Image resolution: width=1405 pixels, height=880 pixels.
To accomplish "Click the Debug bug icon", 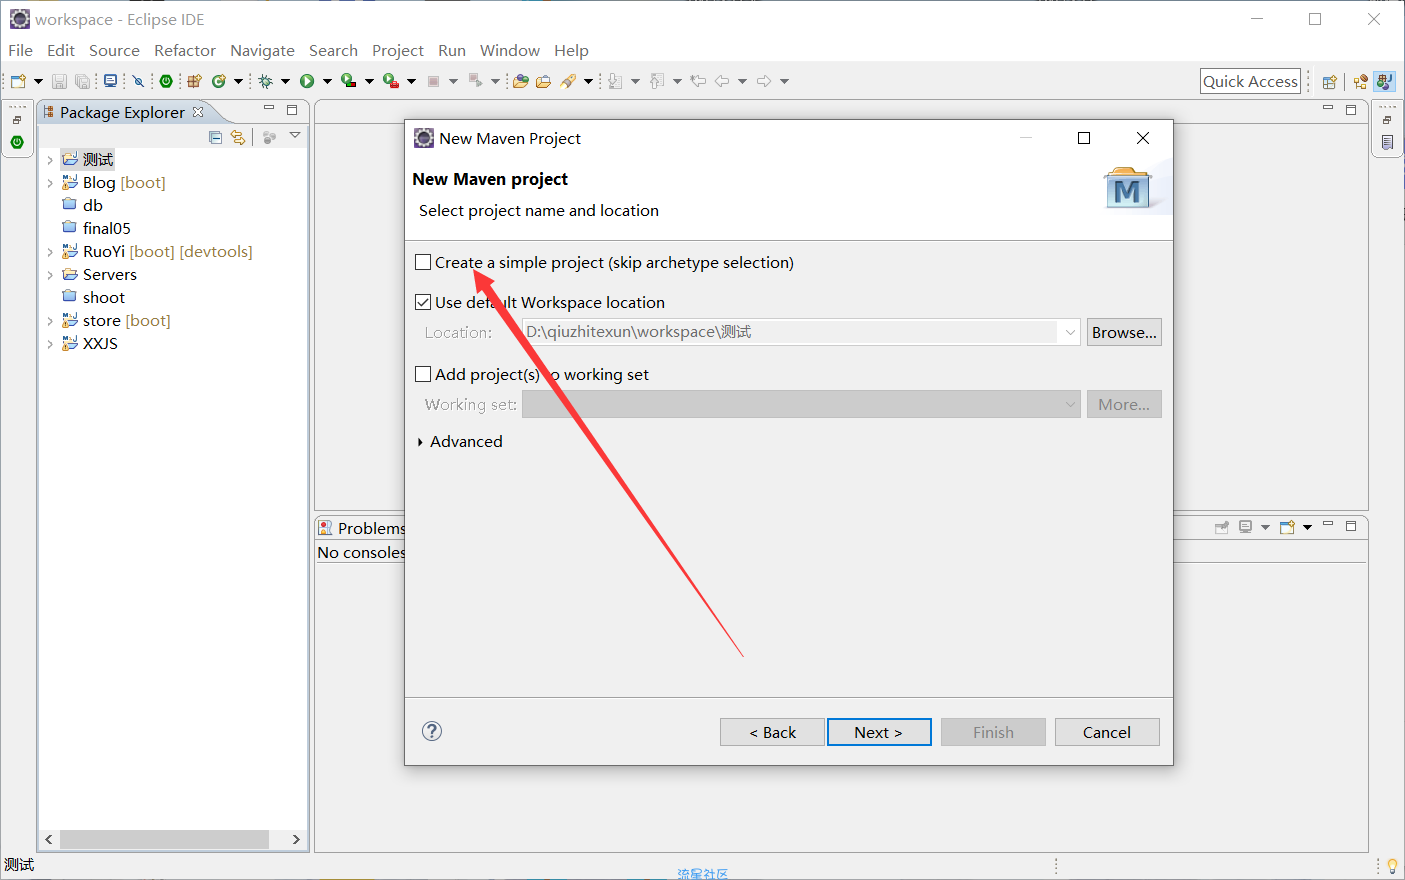I will [x=265, y=81].
